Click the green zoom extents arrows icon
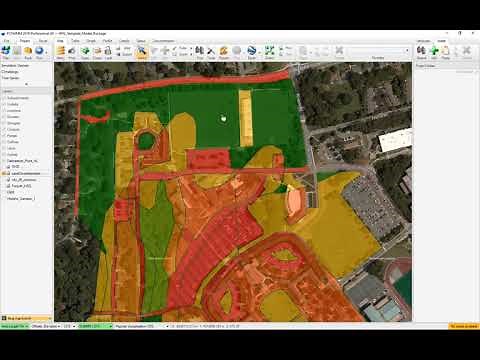 (269, 51)
